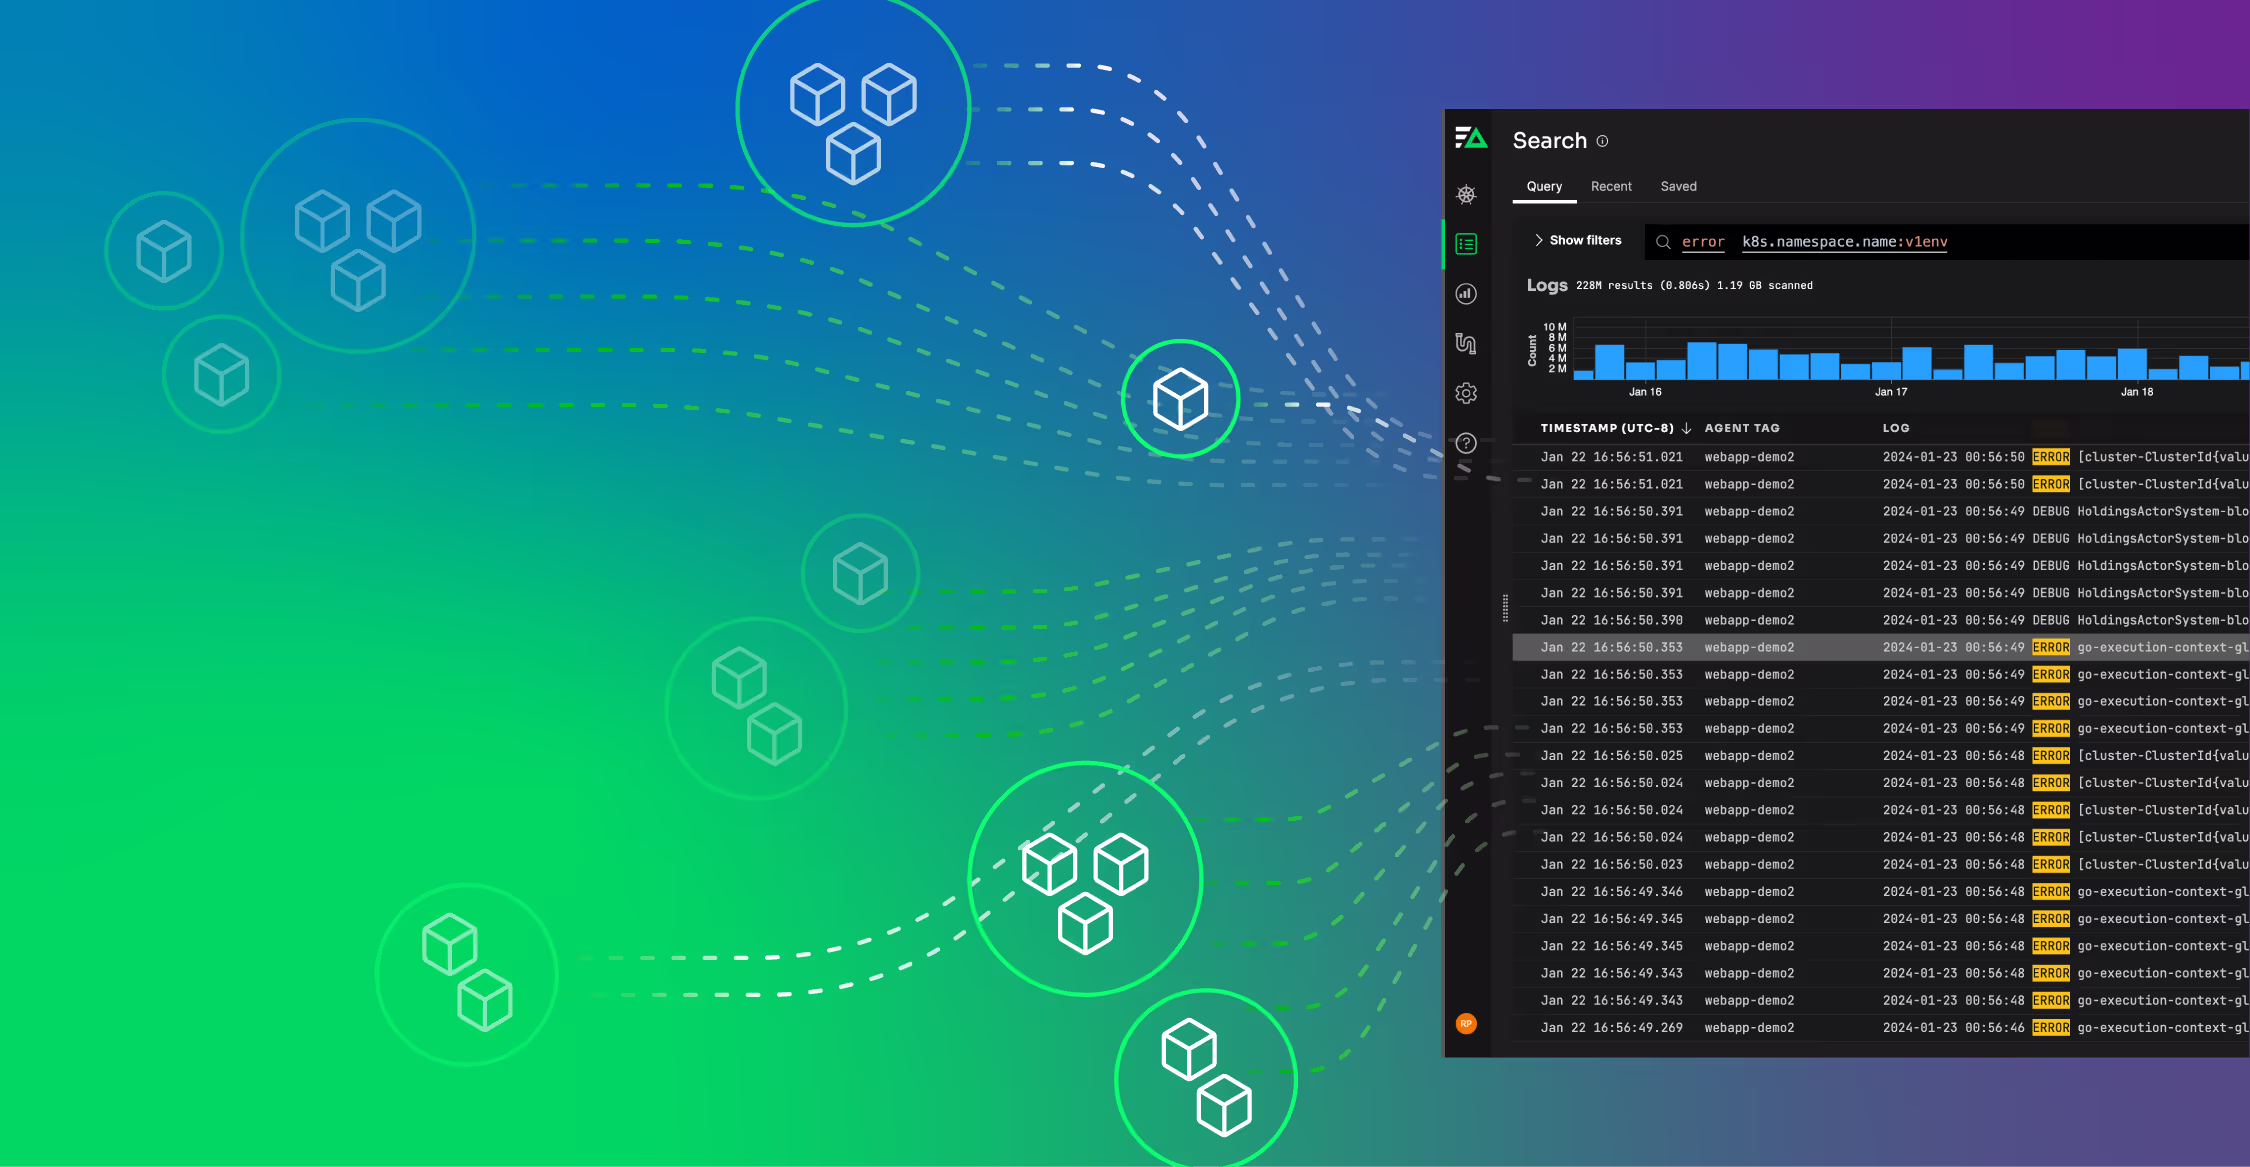Screen dimensions: 2250x1167
Task: Open the Kubernetes explorer from the sidebar
Action: [1466, 196]
